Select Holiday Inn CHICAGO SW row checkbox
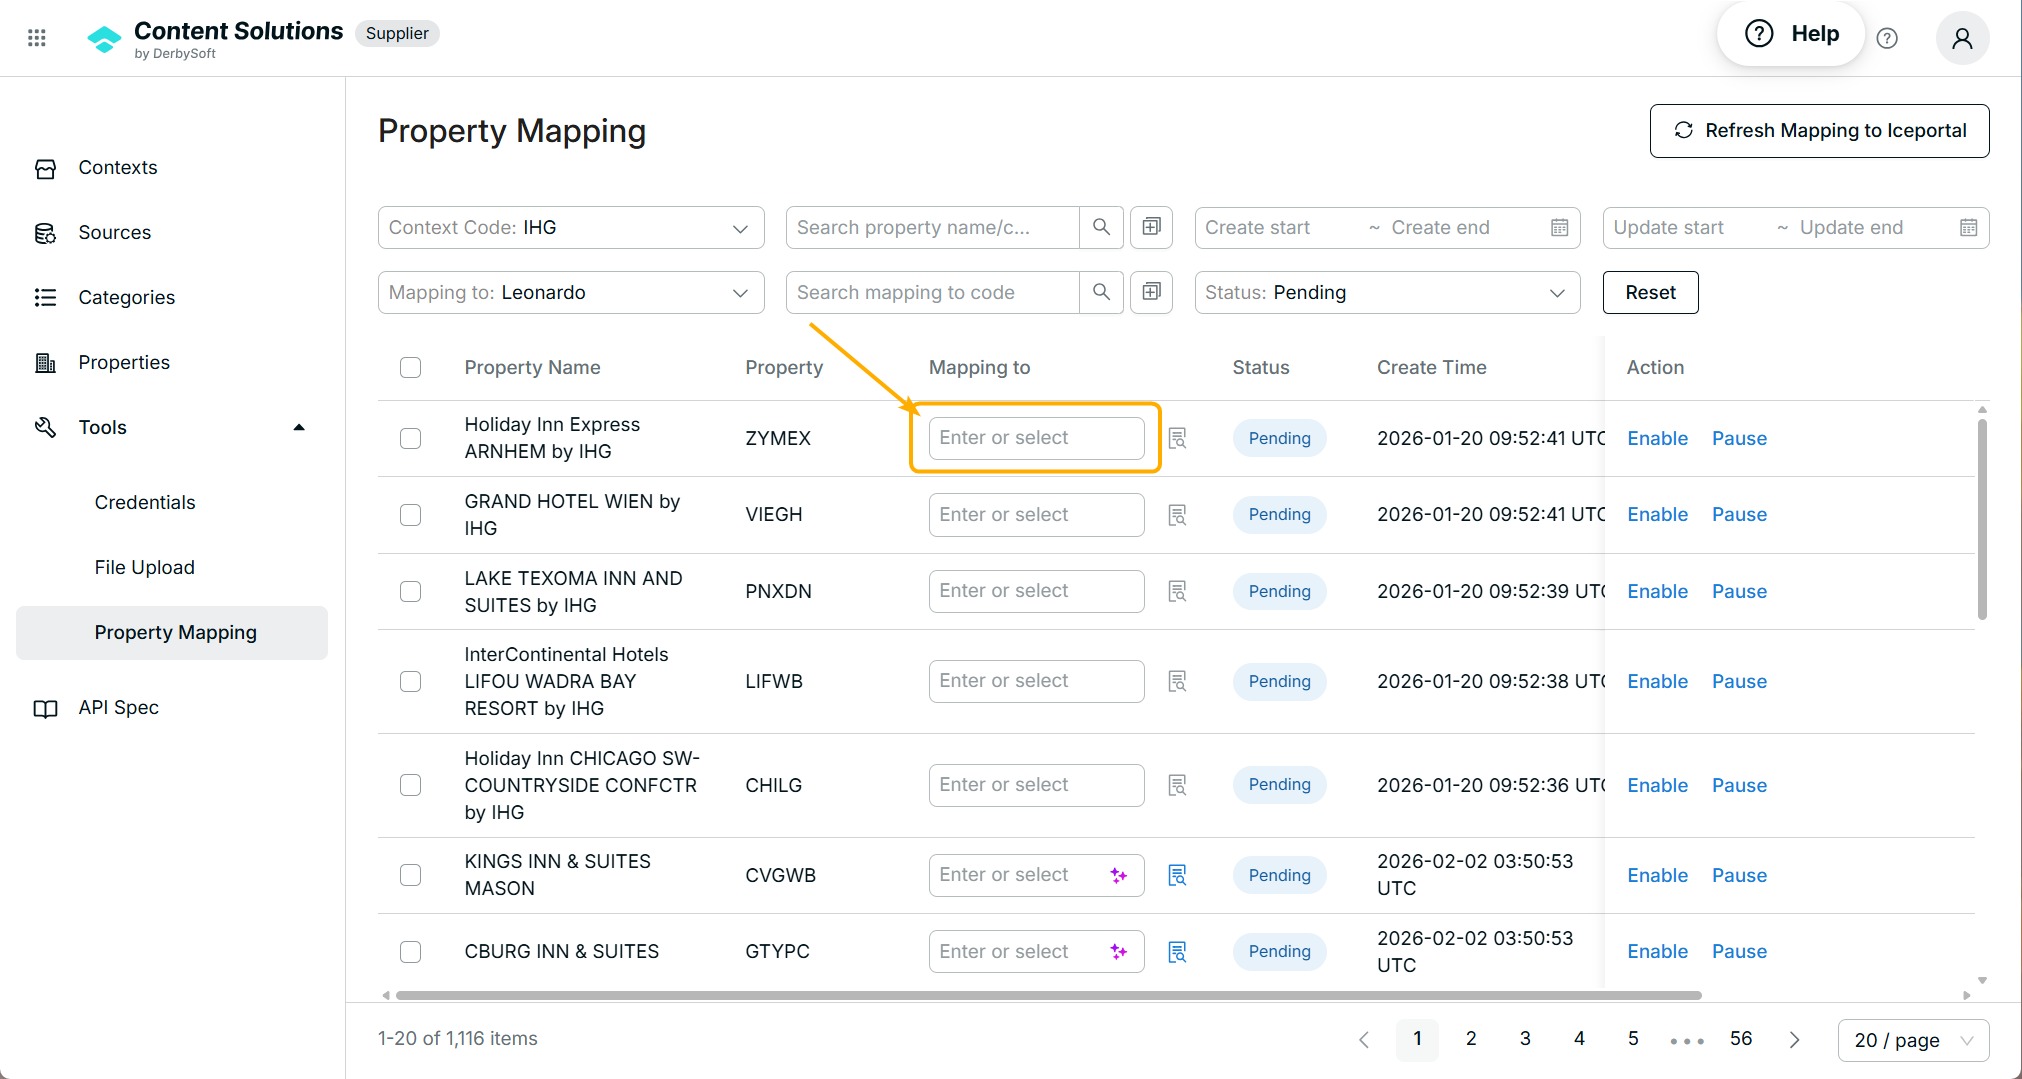This screenshot has width=2022, height=1079. click(410, 785)
